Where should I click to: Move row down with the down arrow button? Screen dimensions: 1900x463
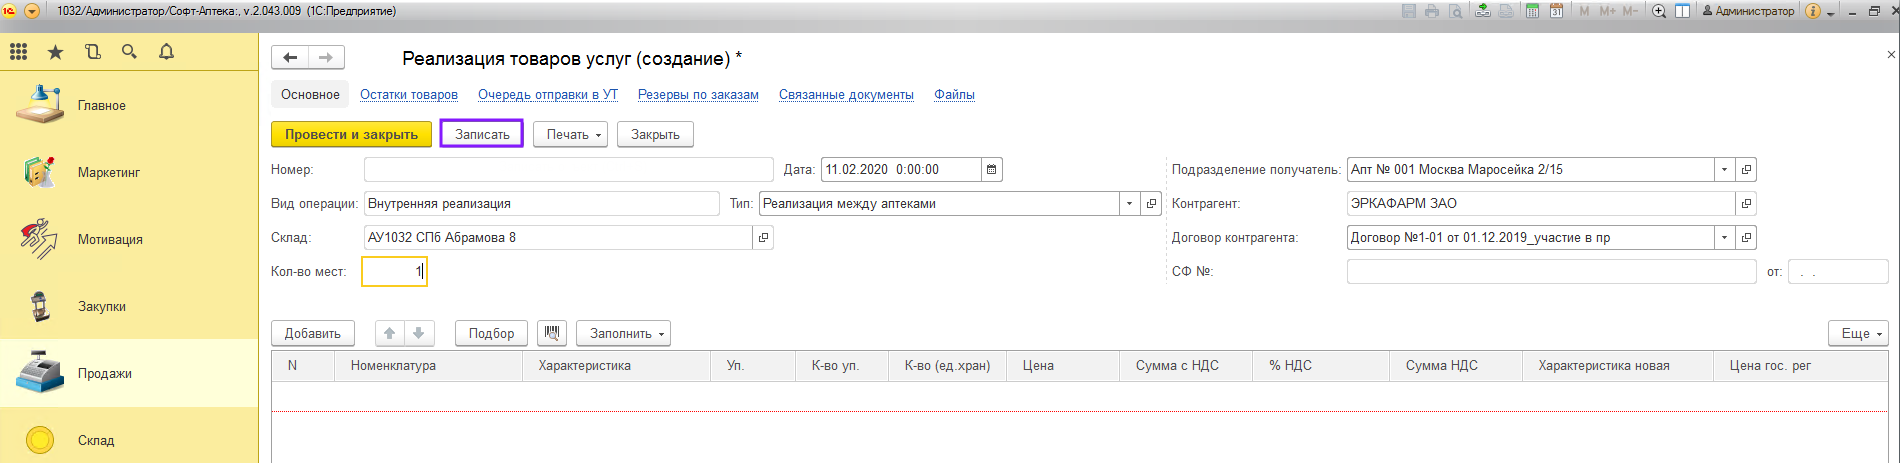click(419, 333)
